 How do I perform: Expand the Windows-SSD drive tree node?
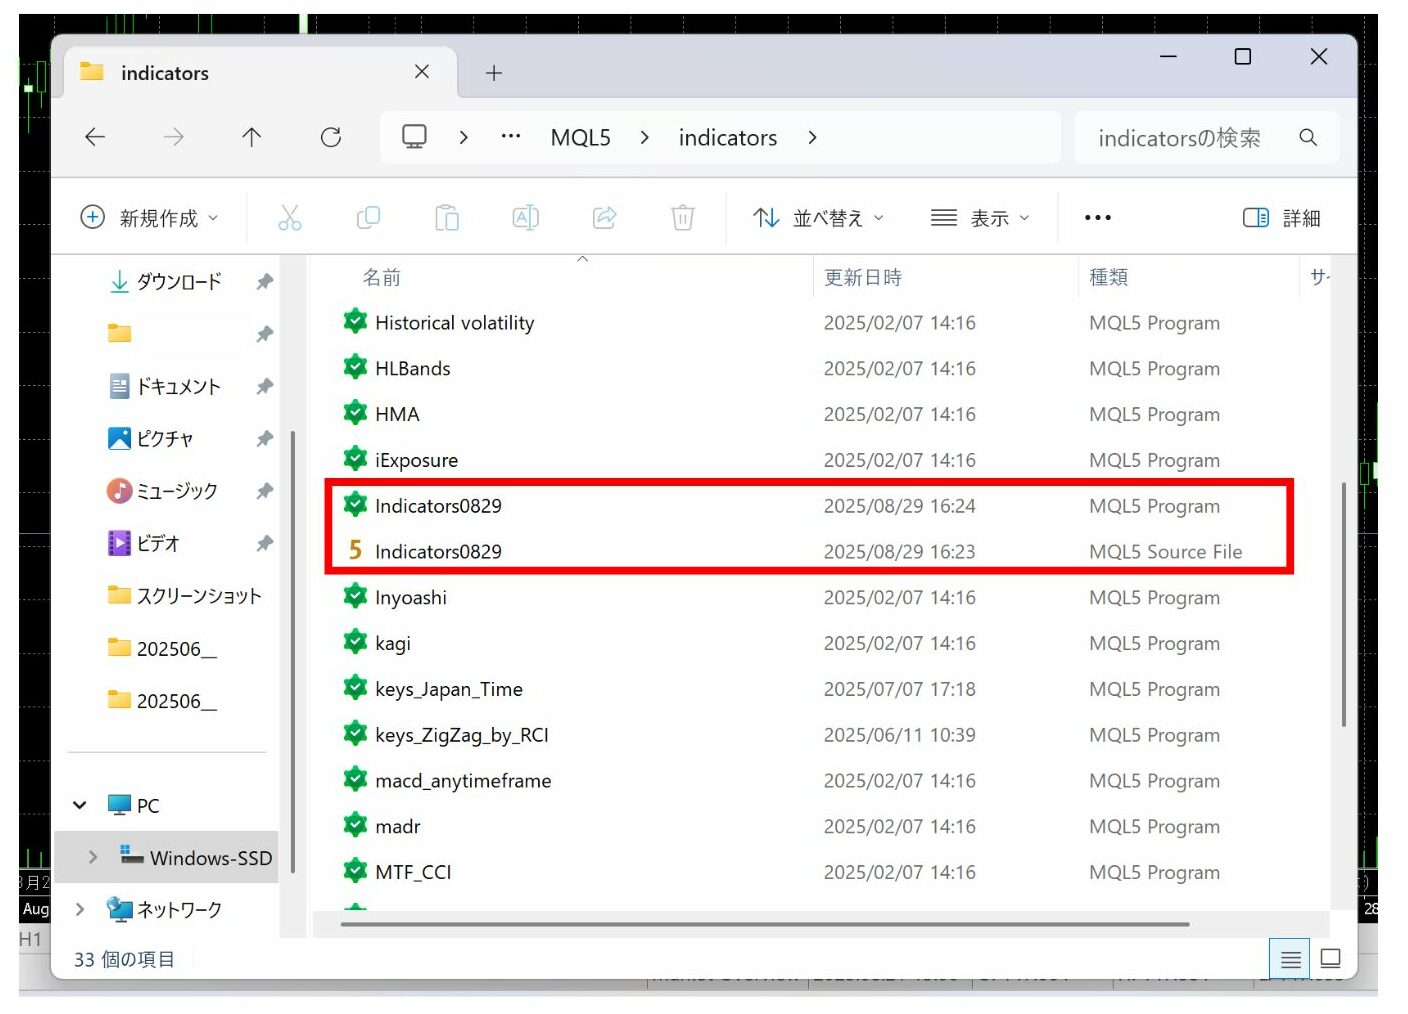pyautogui.click(x=92, y=857)
